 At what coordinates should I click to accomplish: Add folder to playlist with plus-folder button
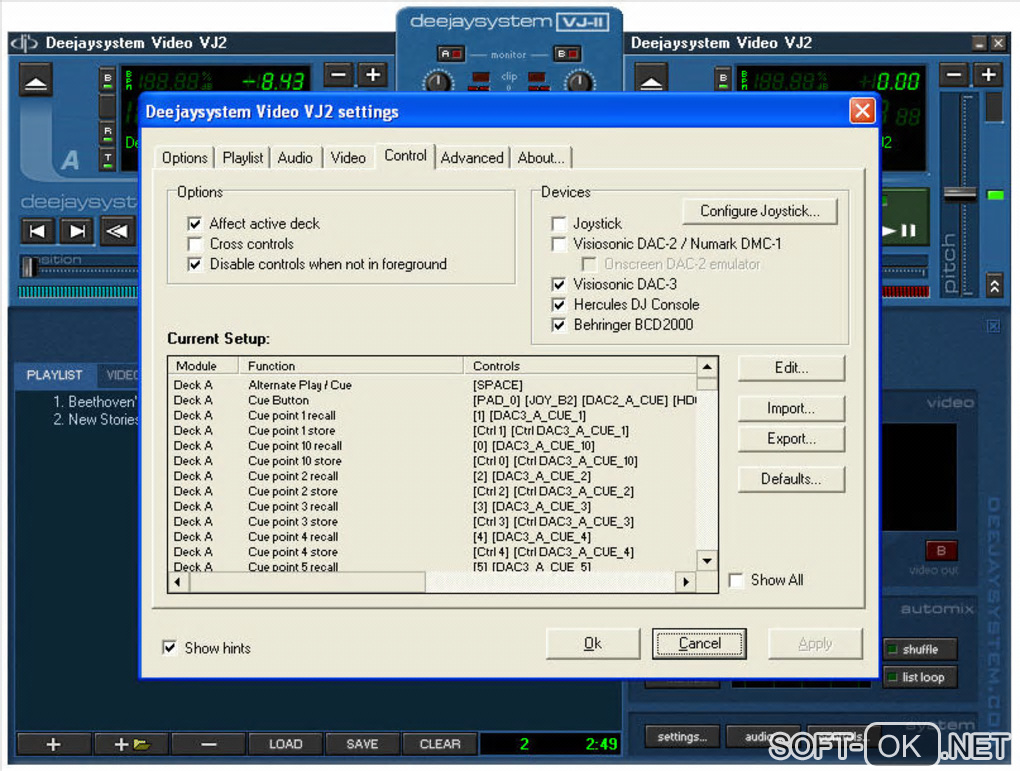pos(131,744)
